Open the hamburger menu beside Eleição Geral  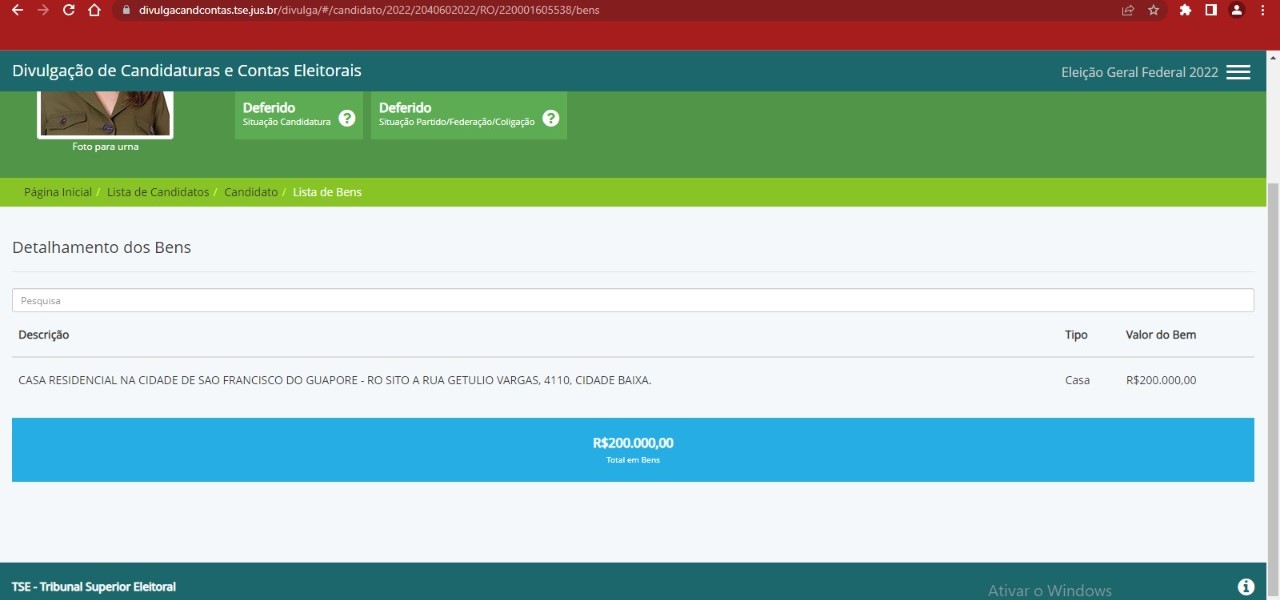1238,72
